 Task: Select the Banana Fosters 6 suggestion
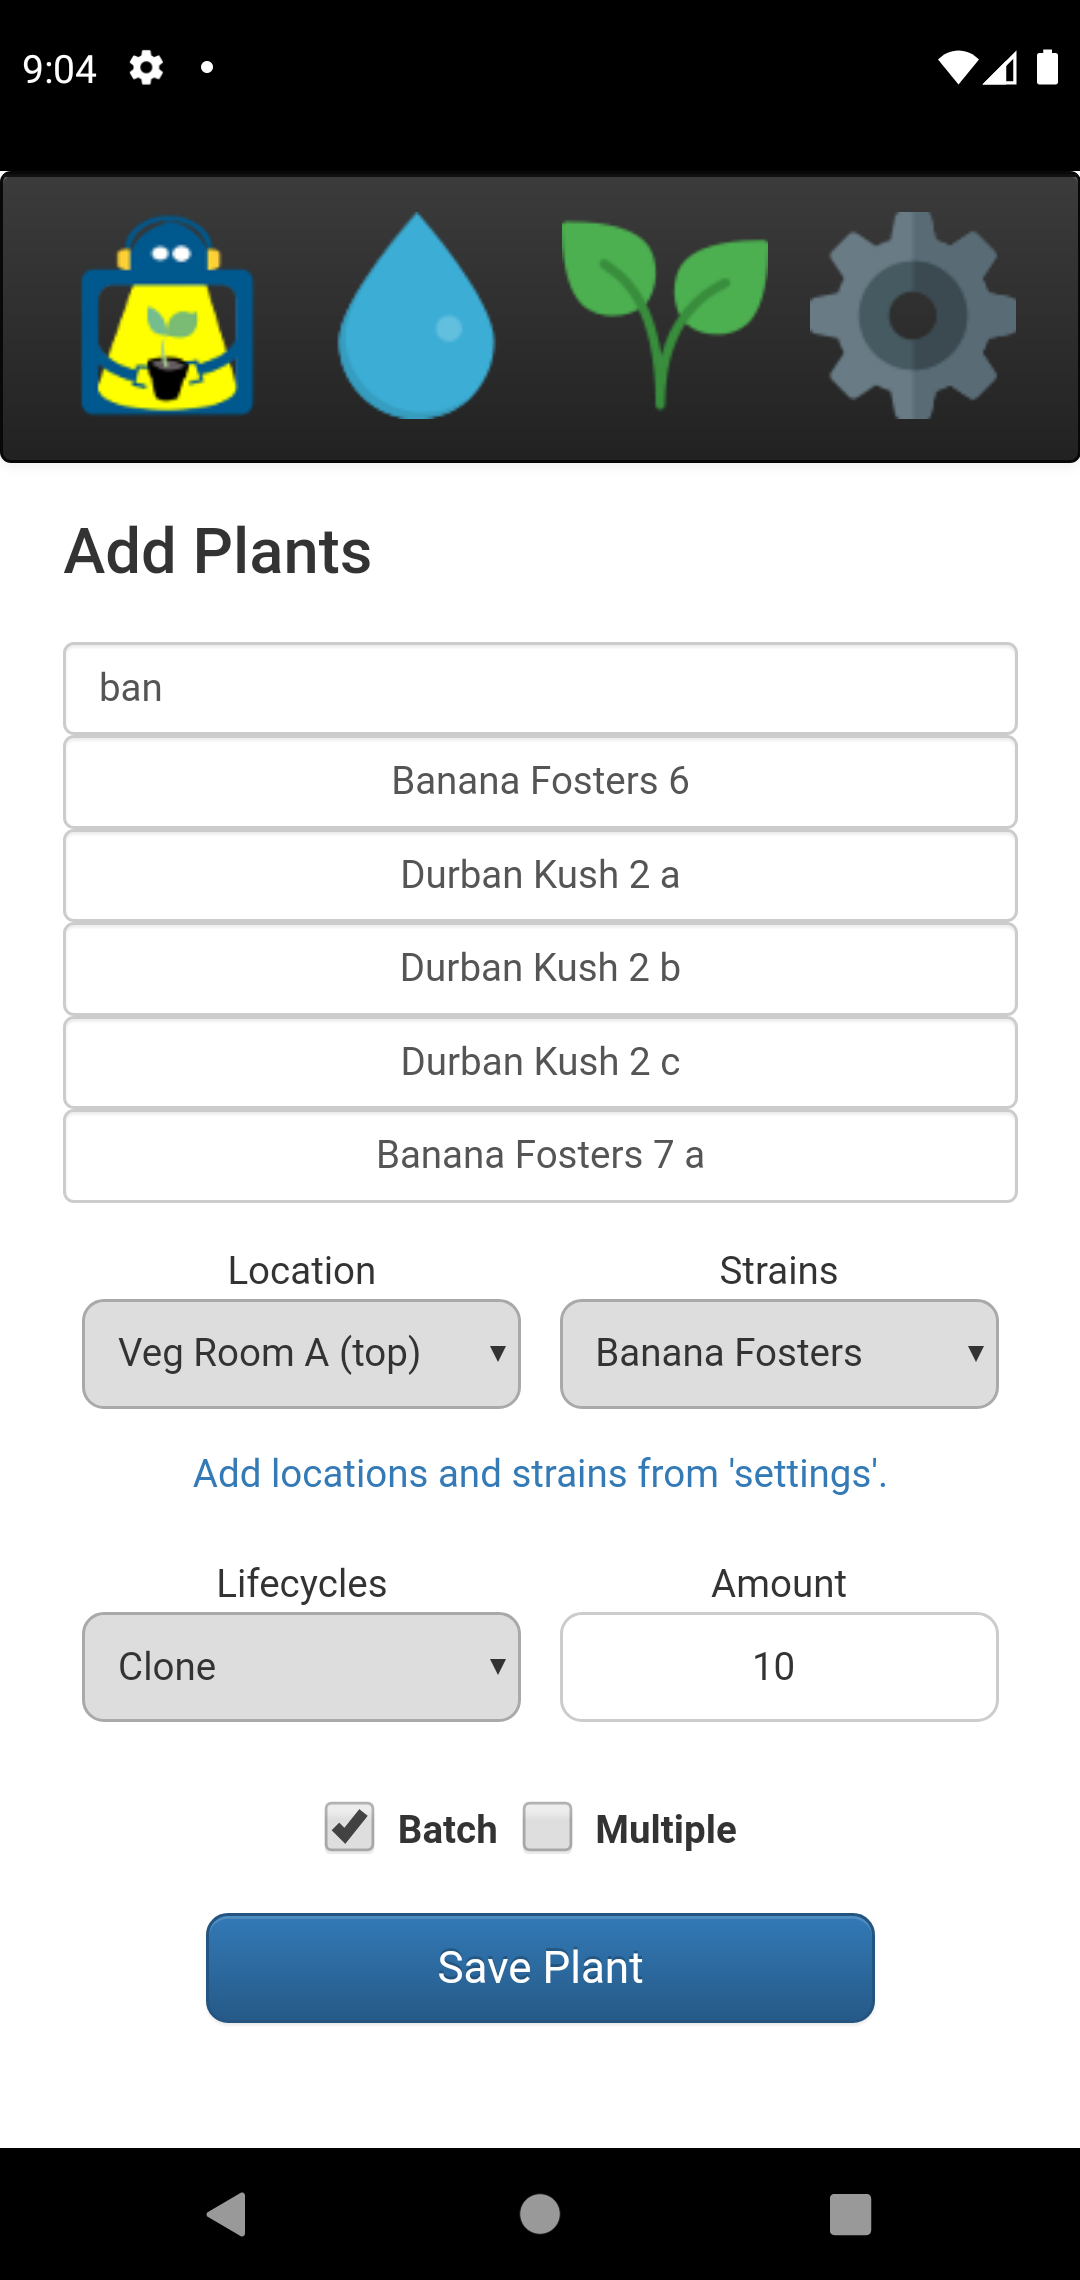[540, 782]
